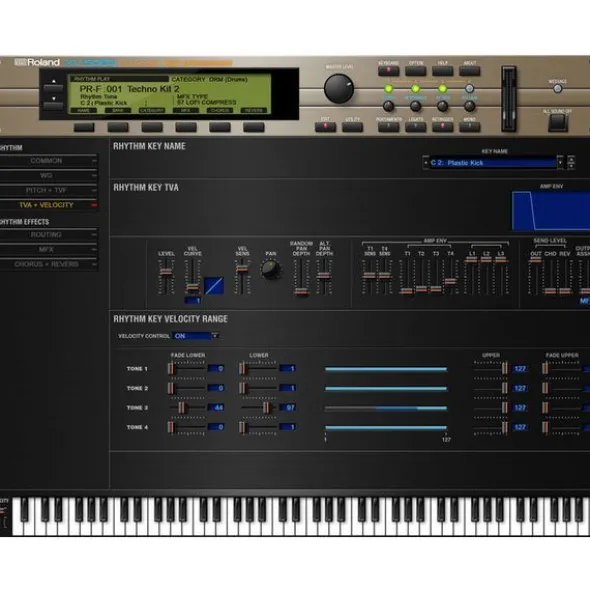Click soft button under NAME on LCD
Viewport: 590px width, 591px height.
point(84,127)
